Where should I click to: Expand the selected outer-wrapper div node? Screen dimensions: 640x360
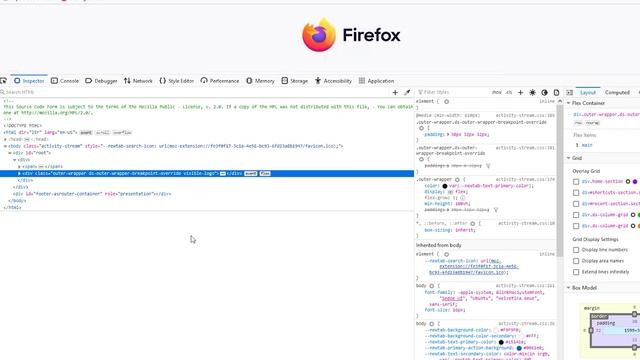tap(19, 173)
